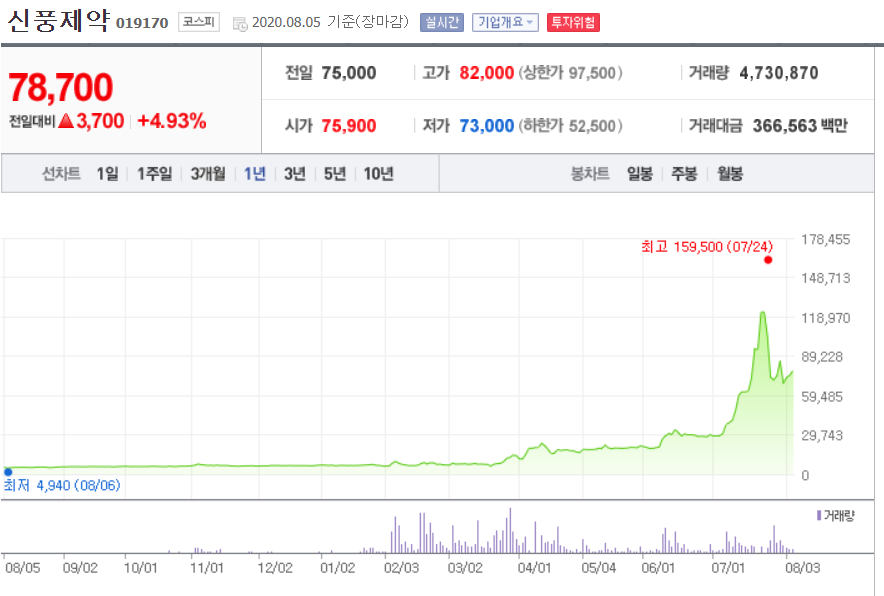Click the 최저 4,940 (08/06) label
The width and height of the screenshot is (884, 596).
62,485
